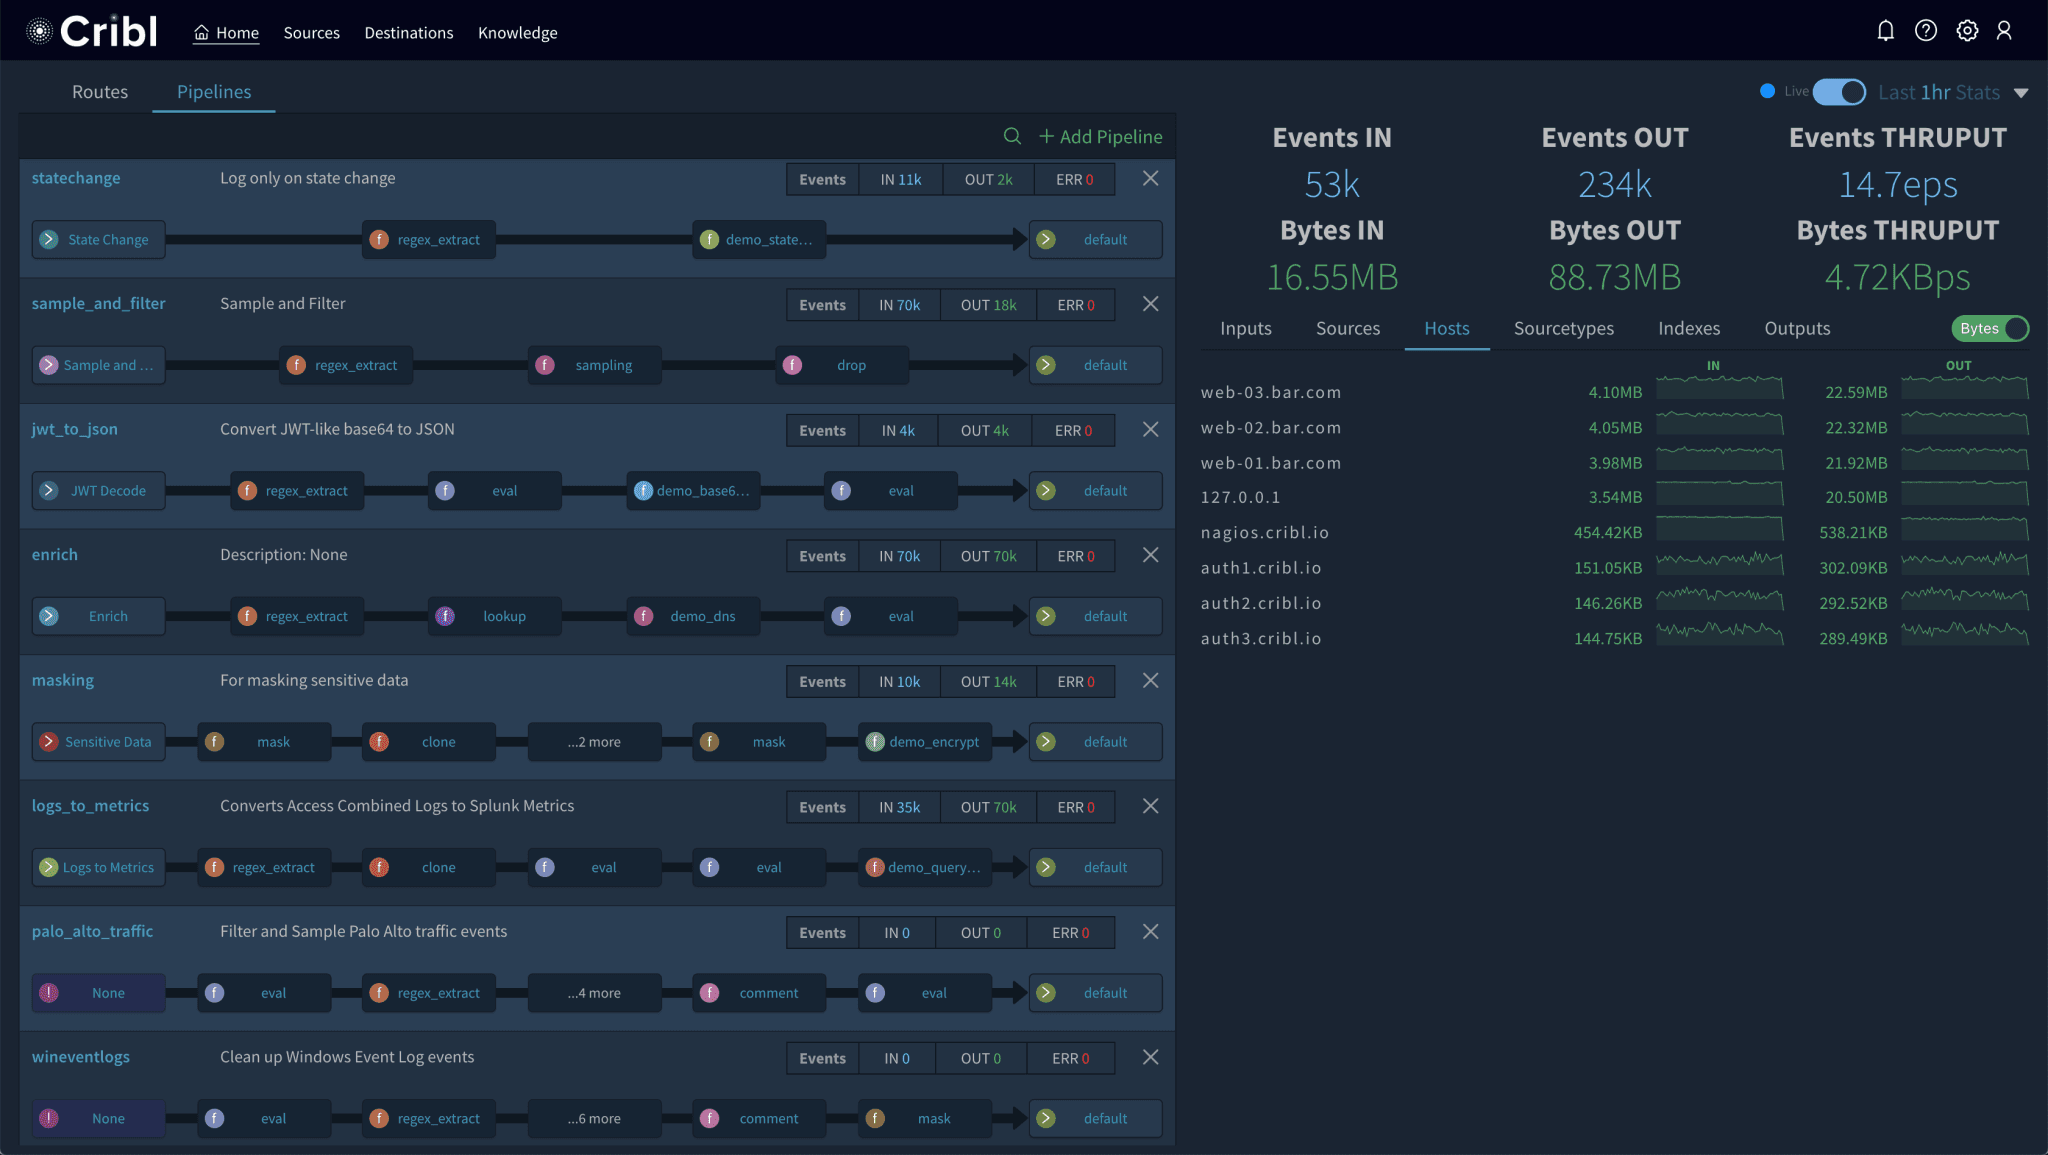Expand the 2 more functions in masking pipeline
This screenshot has width=2048, height=1155.
point(594,741)
